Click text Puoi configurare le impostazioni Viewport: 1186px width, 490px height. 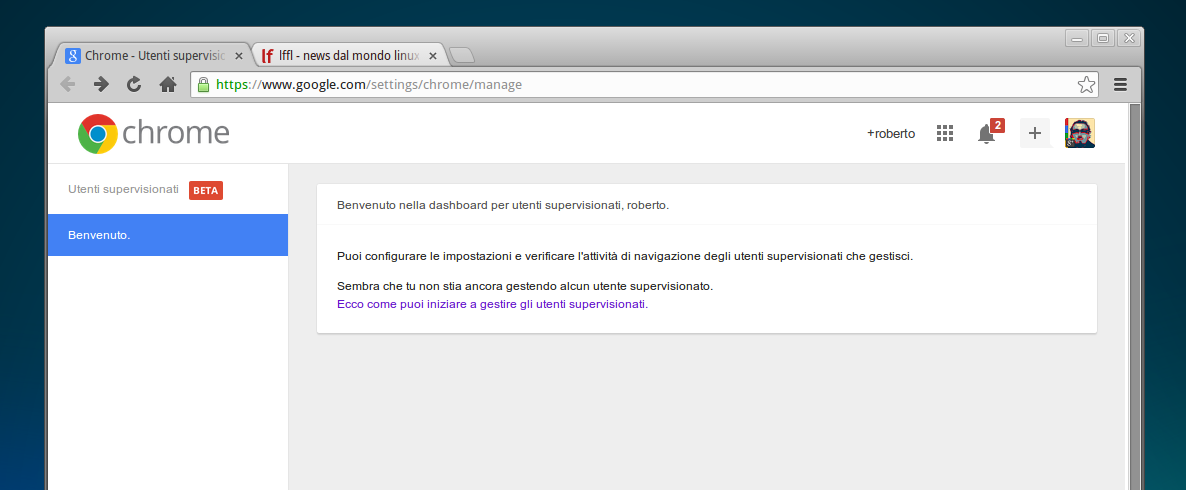625,256
